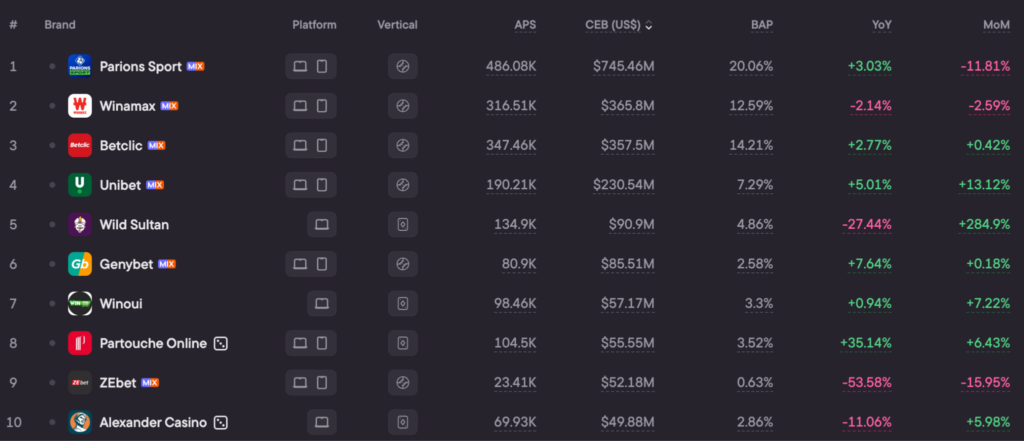Viewport: 1024px width, 441px height.
Task: Click the +13.12% MoM value
Action: click(984, 185)
